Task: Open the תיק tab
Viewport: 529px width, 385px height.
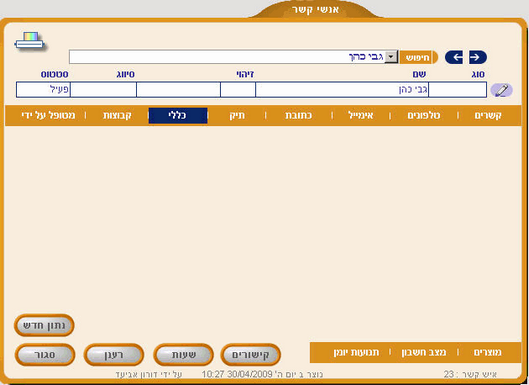Action: click(237, 115)
